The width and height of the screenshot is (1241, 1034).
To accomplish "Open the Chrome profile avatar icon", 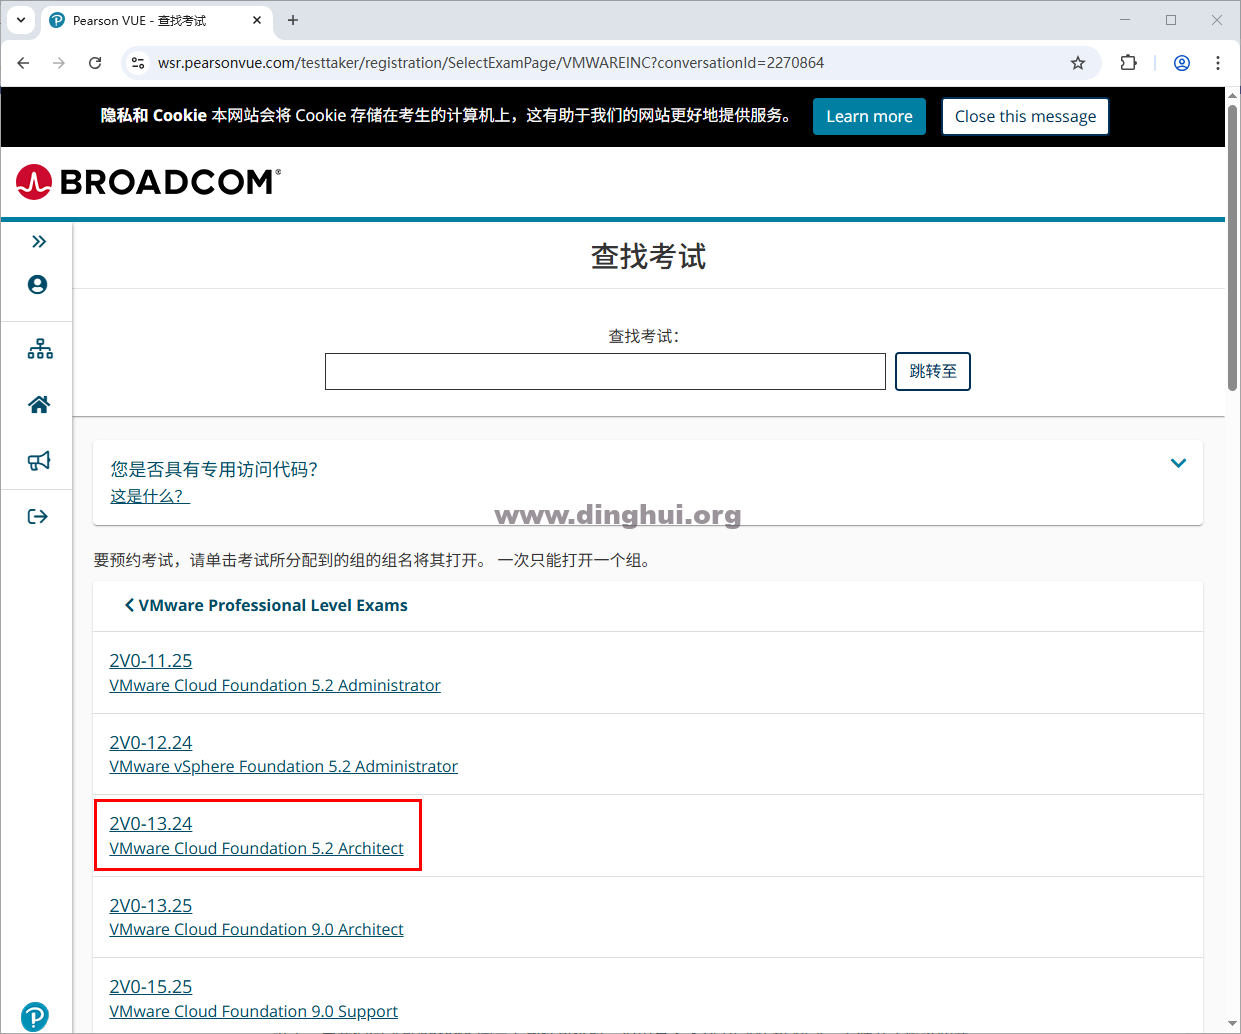I will [1182, 63].
